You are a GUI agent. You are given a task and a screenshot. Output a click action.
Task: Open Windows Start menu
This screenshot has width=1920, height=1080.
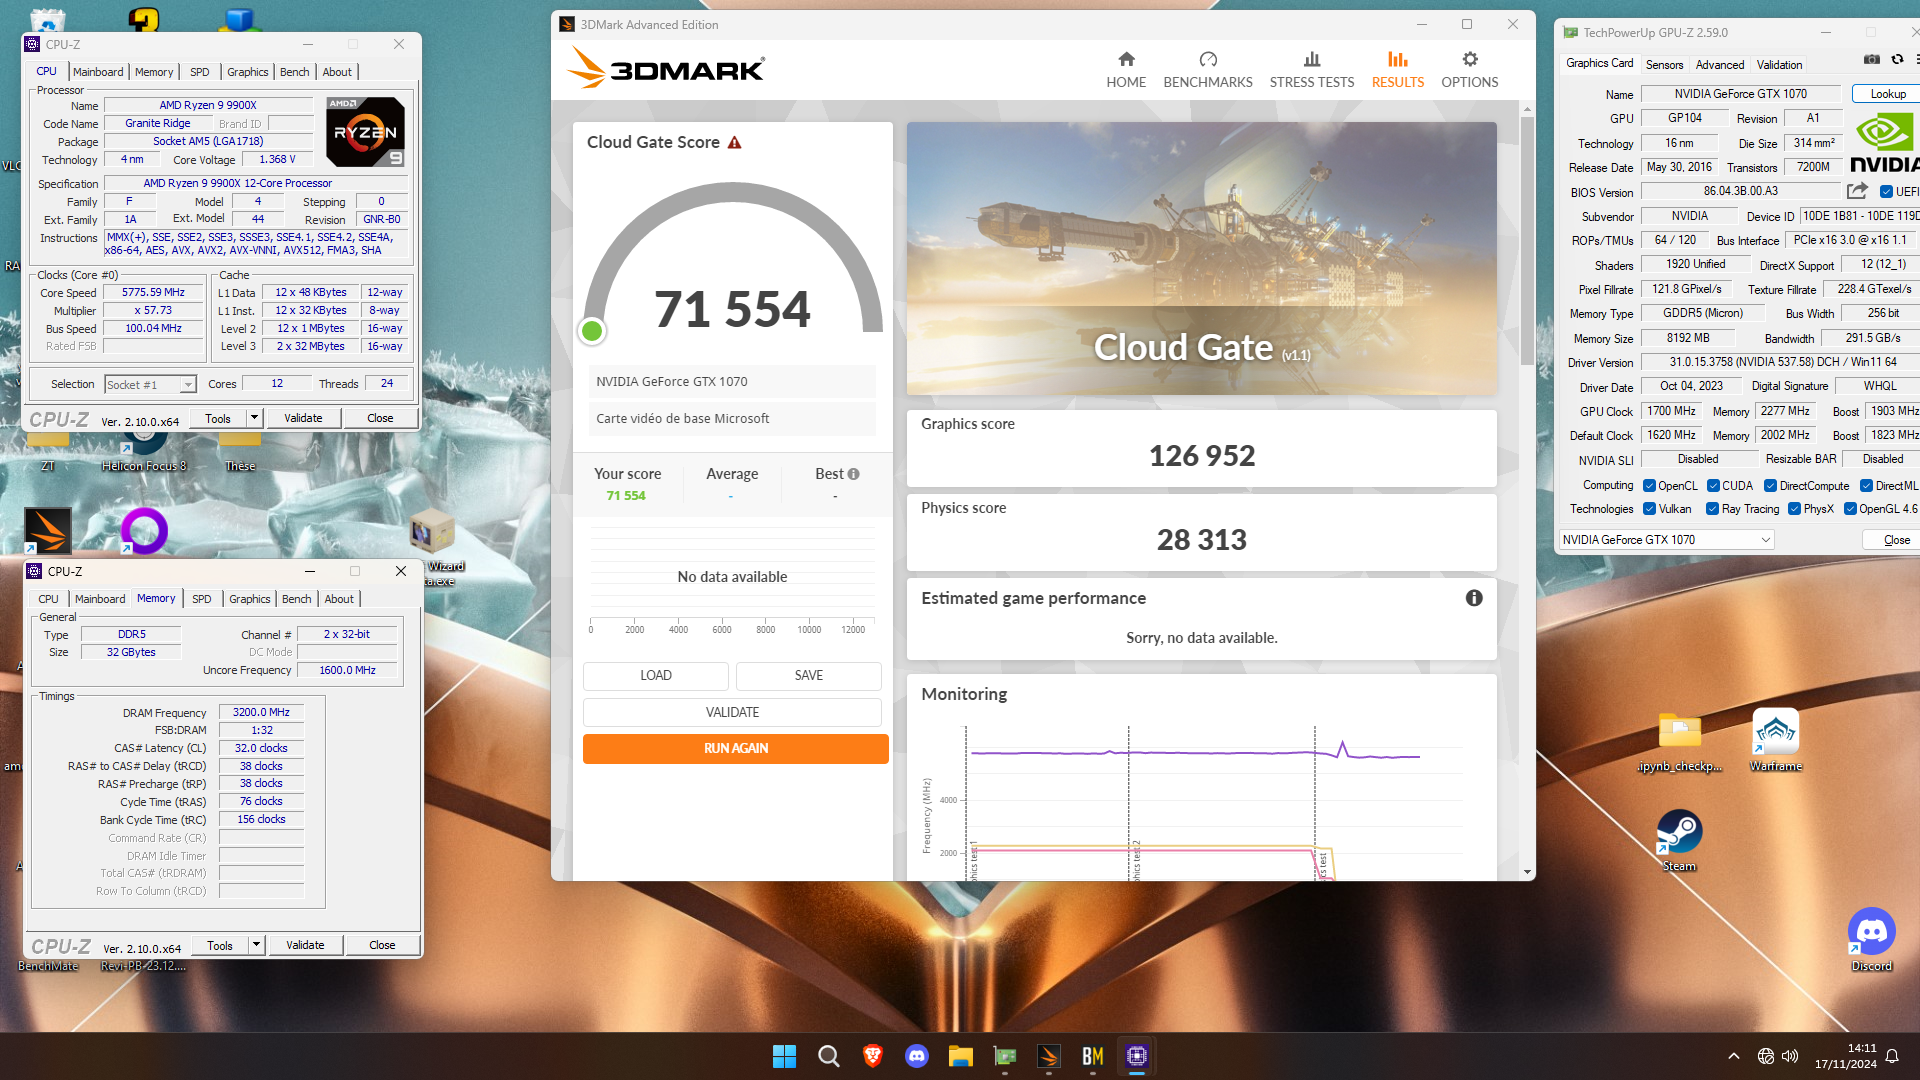785,1056
